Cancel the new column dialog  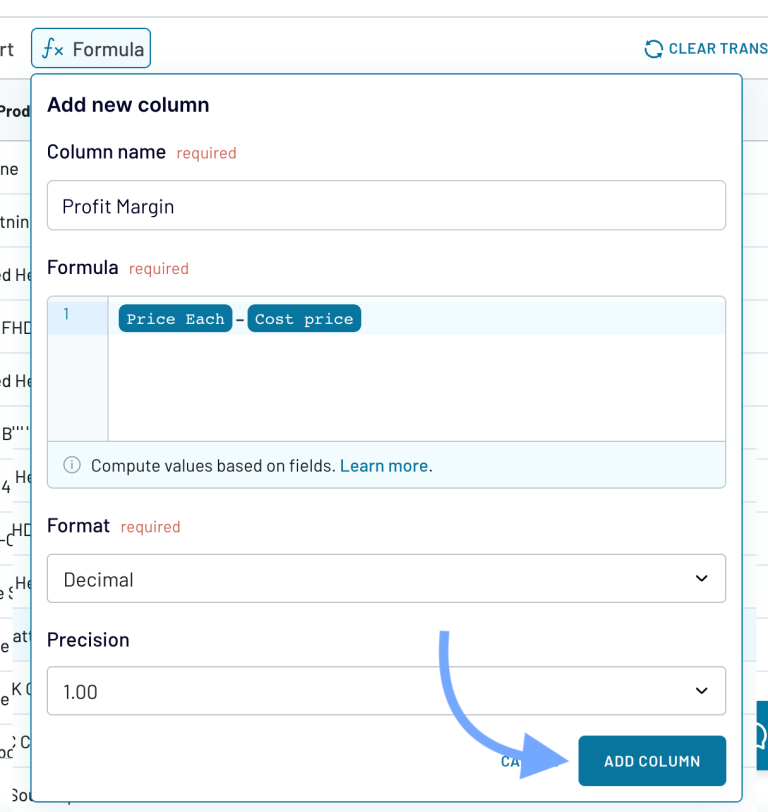coord(513,761)
